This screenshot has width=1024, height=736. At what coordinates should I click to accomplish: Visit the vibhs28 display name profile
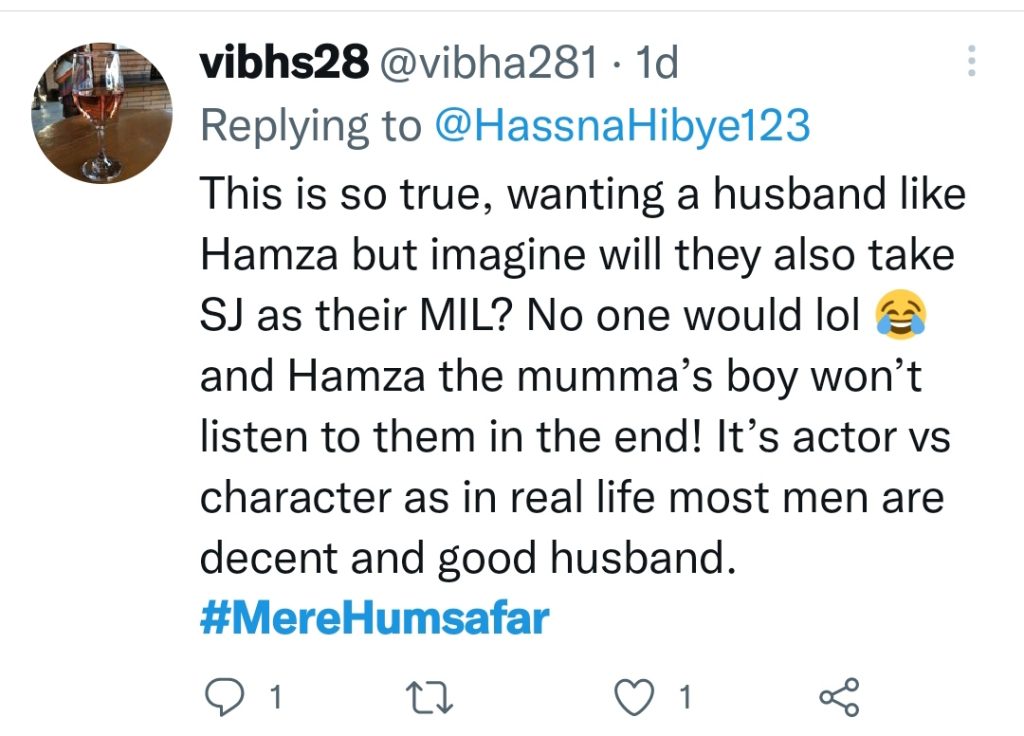(x=284, y=63)
